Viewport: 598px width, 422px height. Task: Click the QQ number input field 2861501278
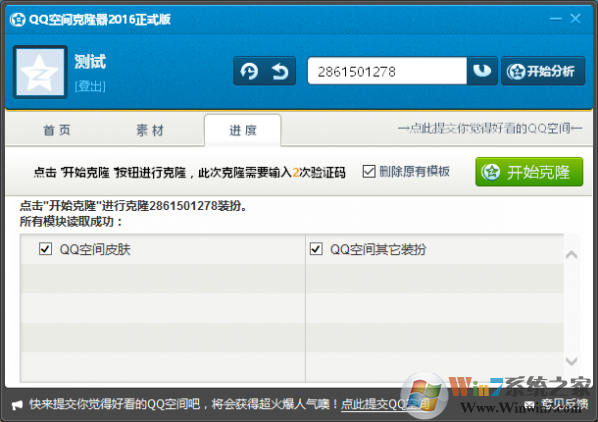[387, 71]
